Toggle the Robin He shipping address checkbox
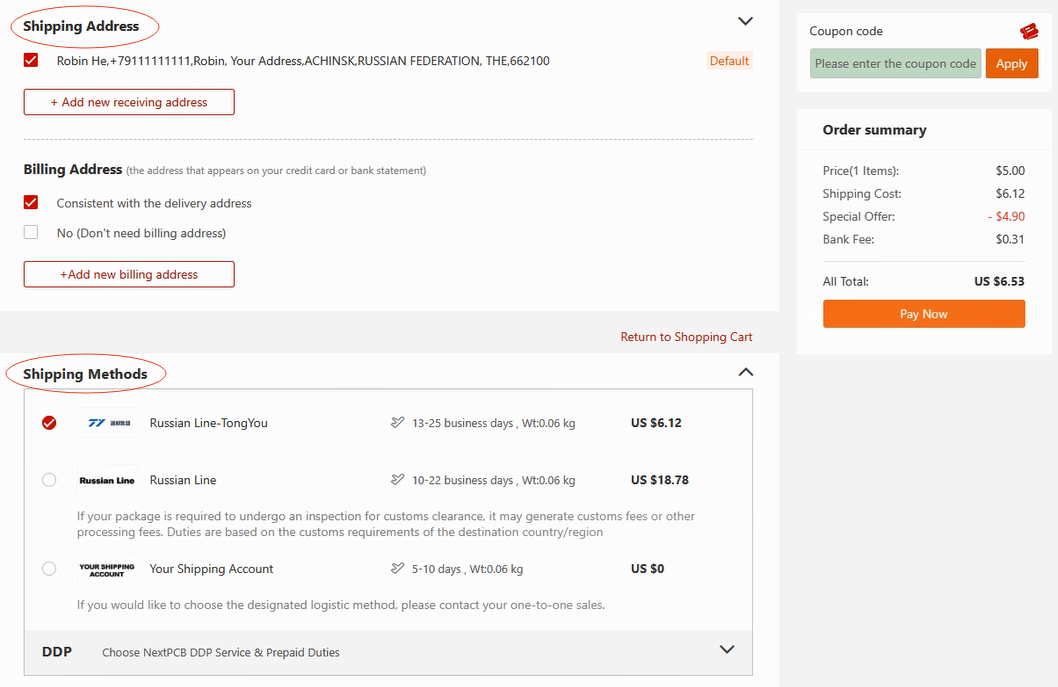Screen dimensions: 1058x687 31,61
